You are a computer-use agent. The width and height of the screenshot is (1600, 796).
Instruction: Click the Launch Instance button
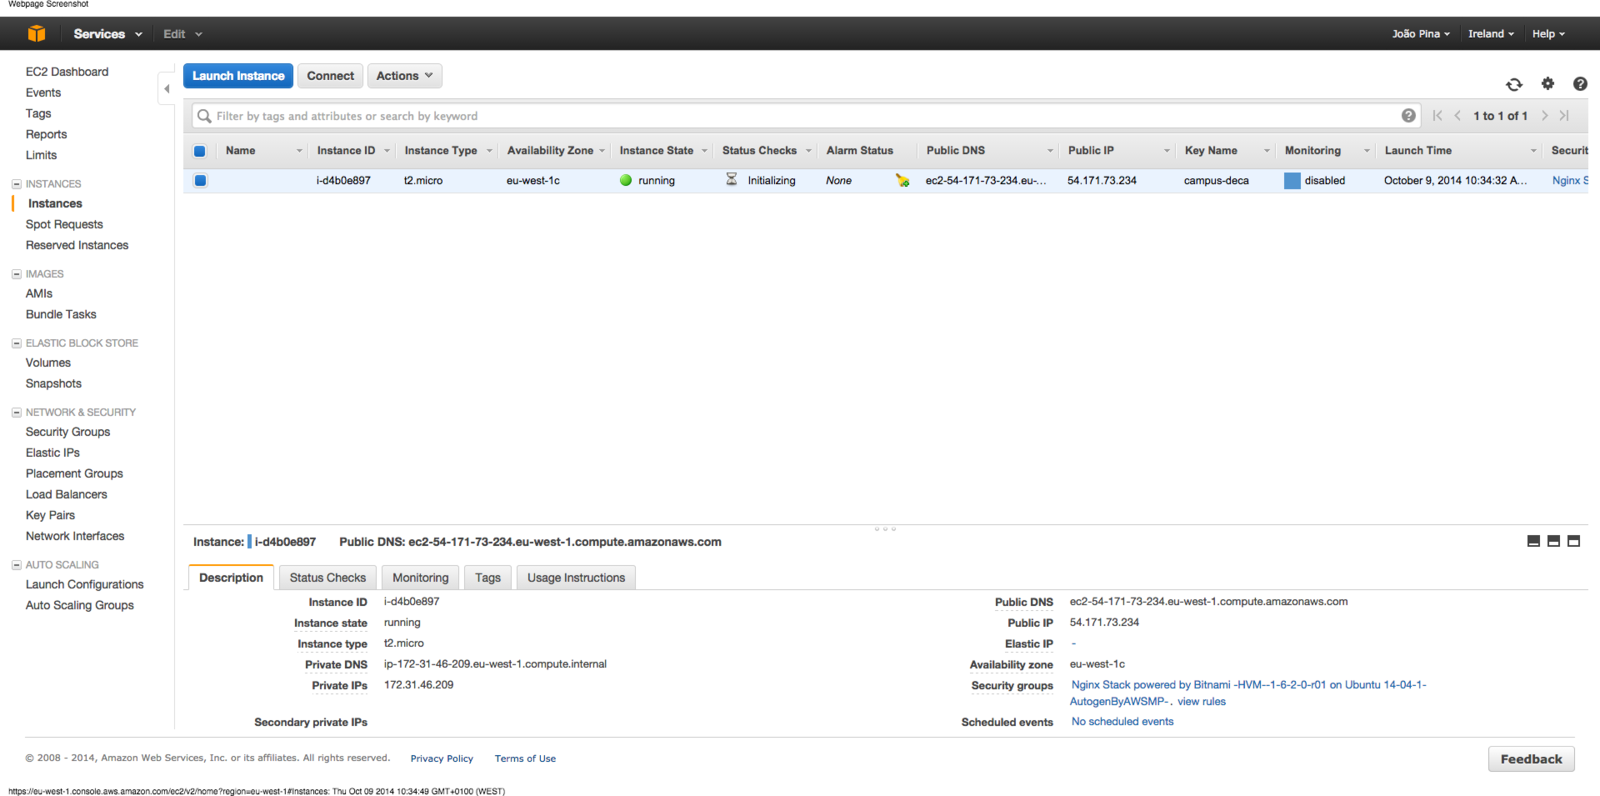click(238, 76)
